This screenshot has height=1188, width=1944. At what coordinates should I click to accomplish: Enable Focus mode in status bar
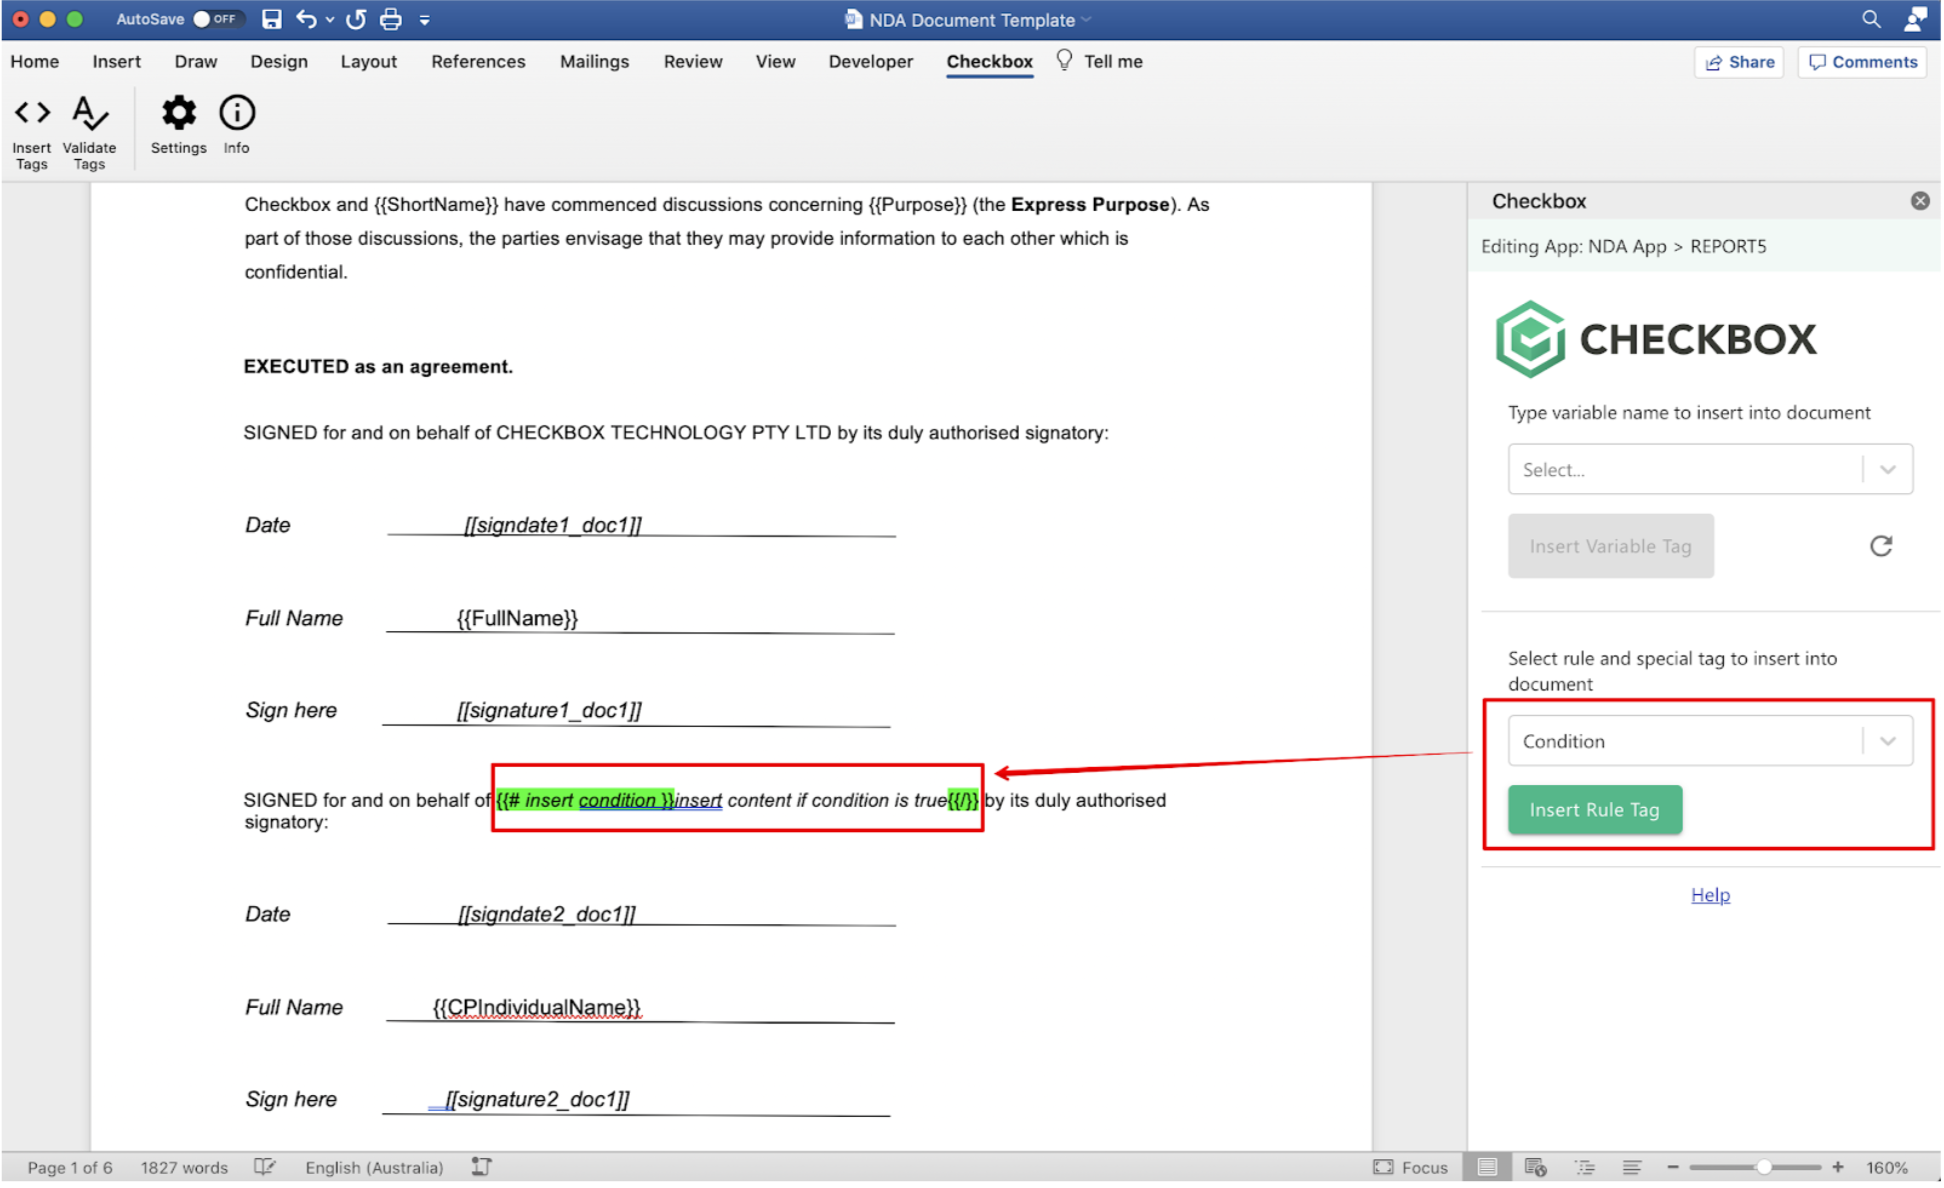tap(1411, 1167)
